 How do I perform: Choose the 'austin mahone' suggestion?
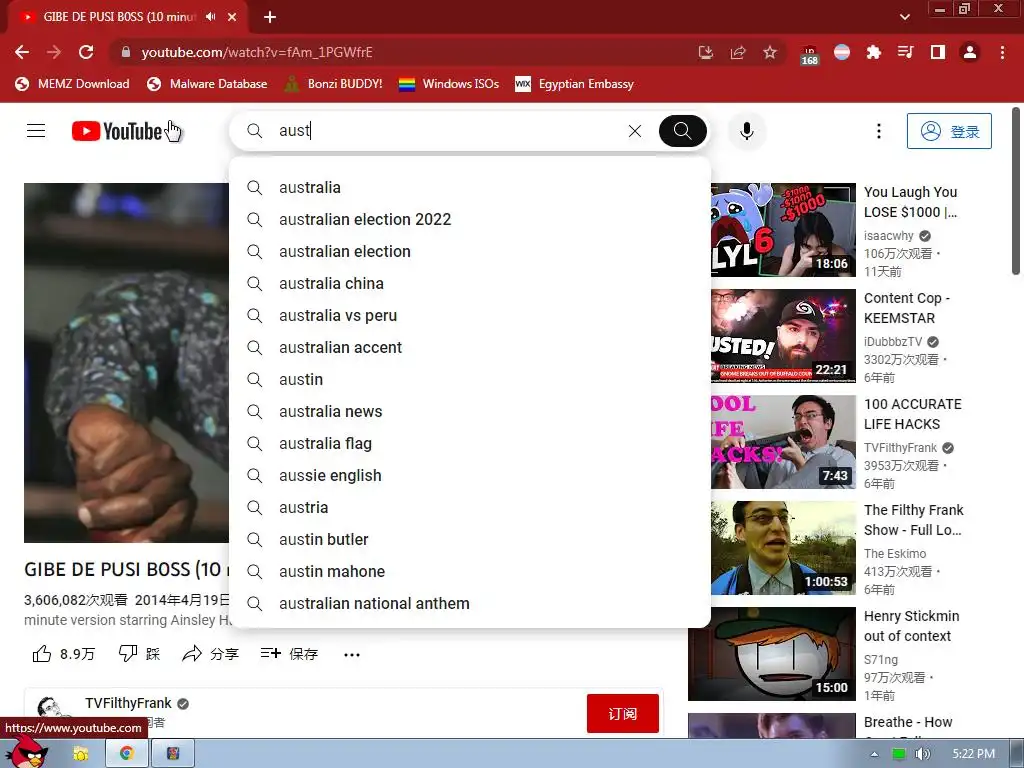tap(470, 571)
